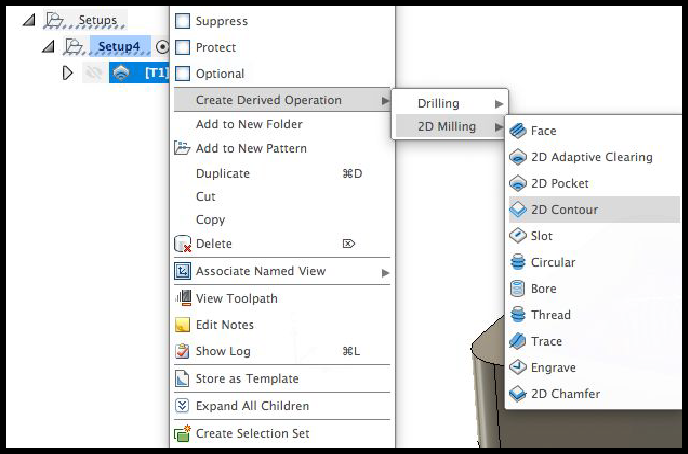The height and width of the screenshot is (454, 688).
Task: Open the Associate Named View submenu arrow
Action: tap(385, 273)
